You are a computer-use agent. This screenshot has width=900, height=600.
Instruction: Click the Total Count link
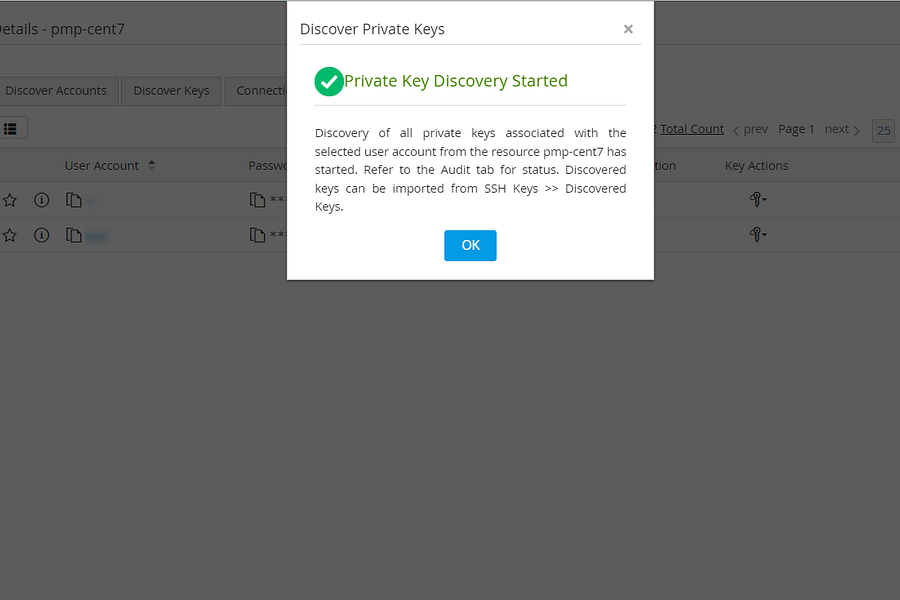coord(691,129)
